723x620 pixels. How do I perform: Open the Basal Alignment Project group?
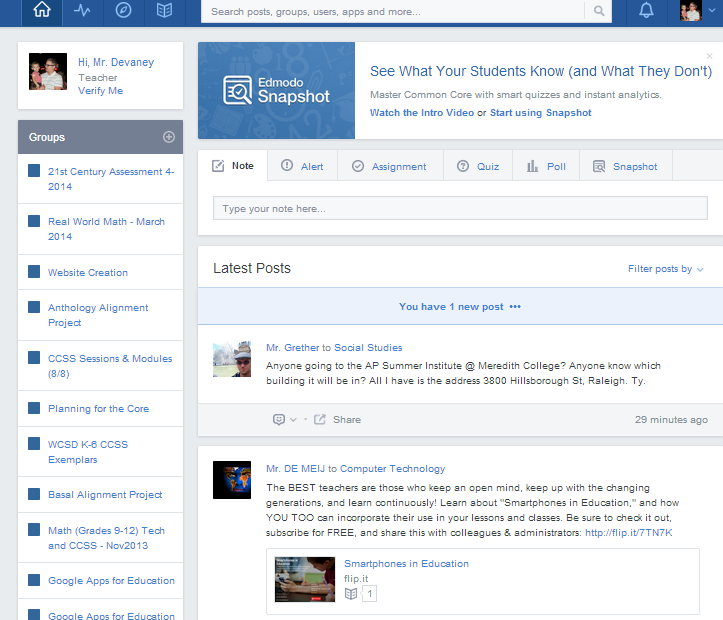tap(105, 495)
